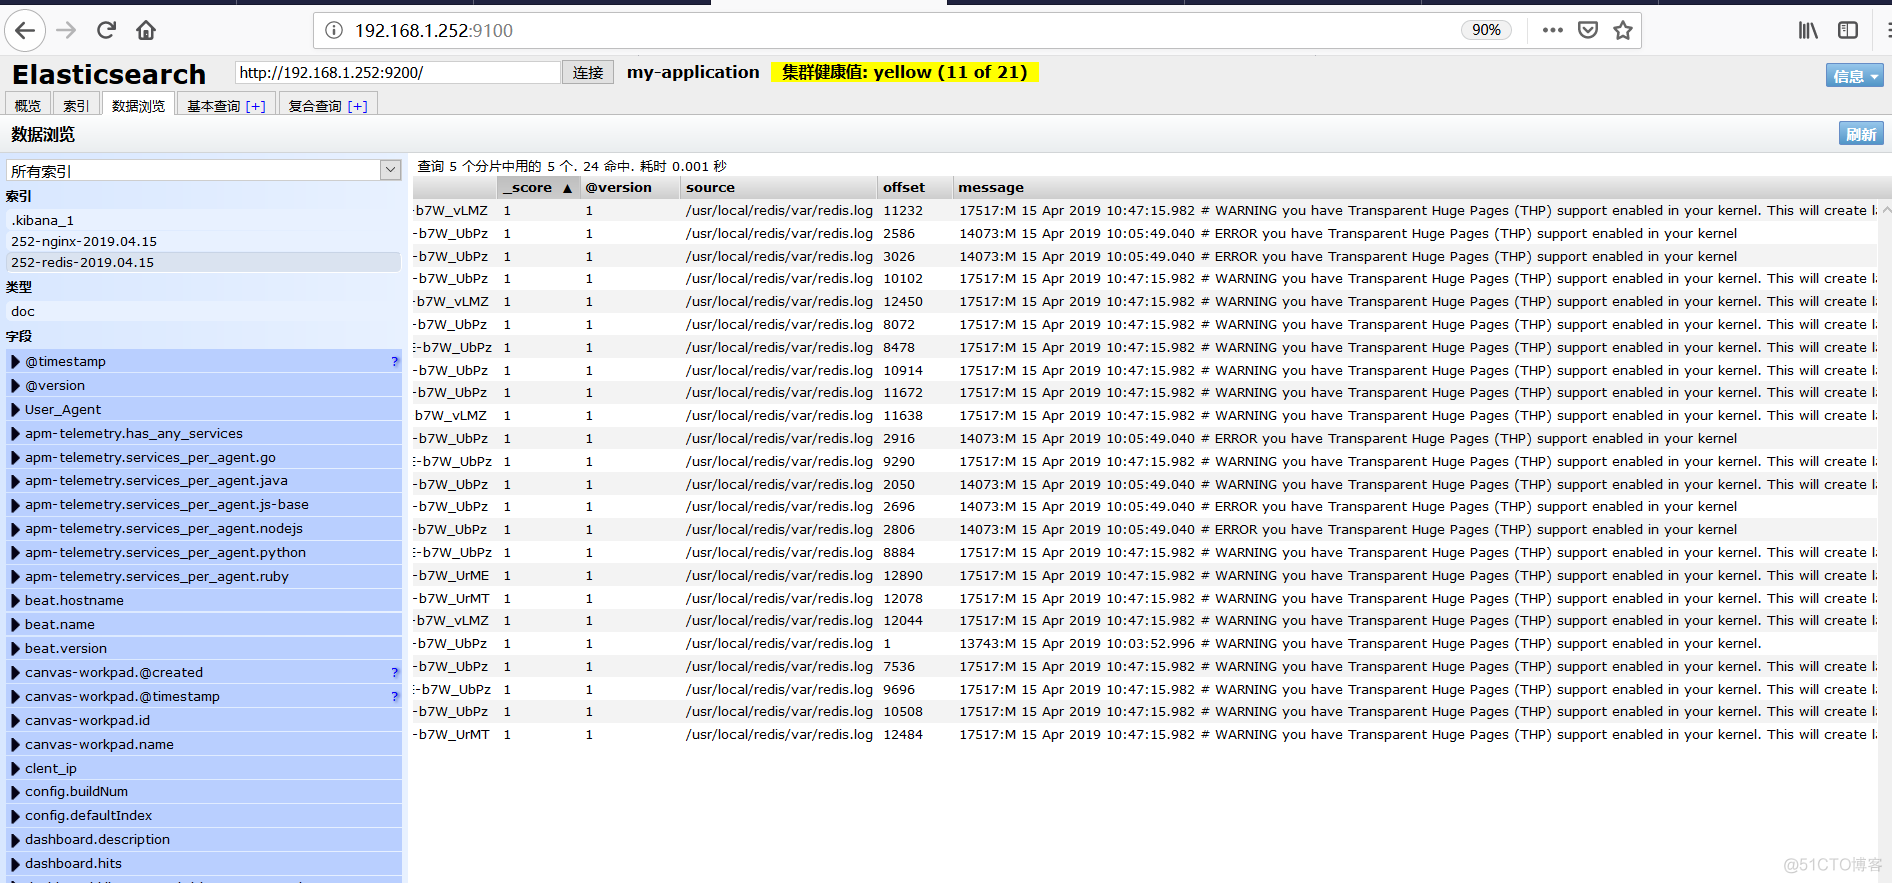Go back with the browser back arrow
This screenshot has height=883, width=1892.
[25, 31]
